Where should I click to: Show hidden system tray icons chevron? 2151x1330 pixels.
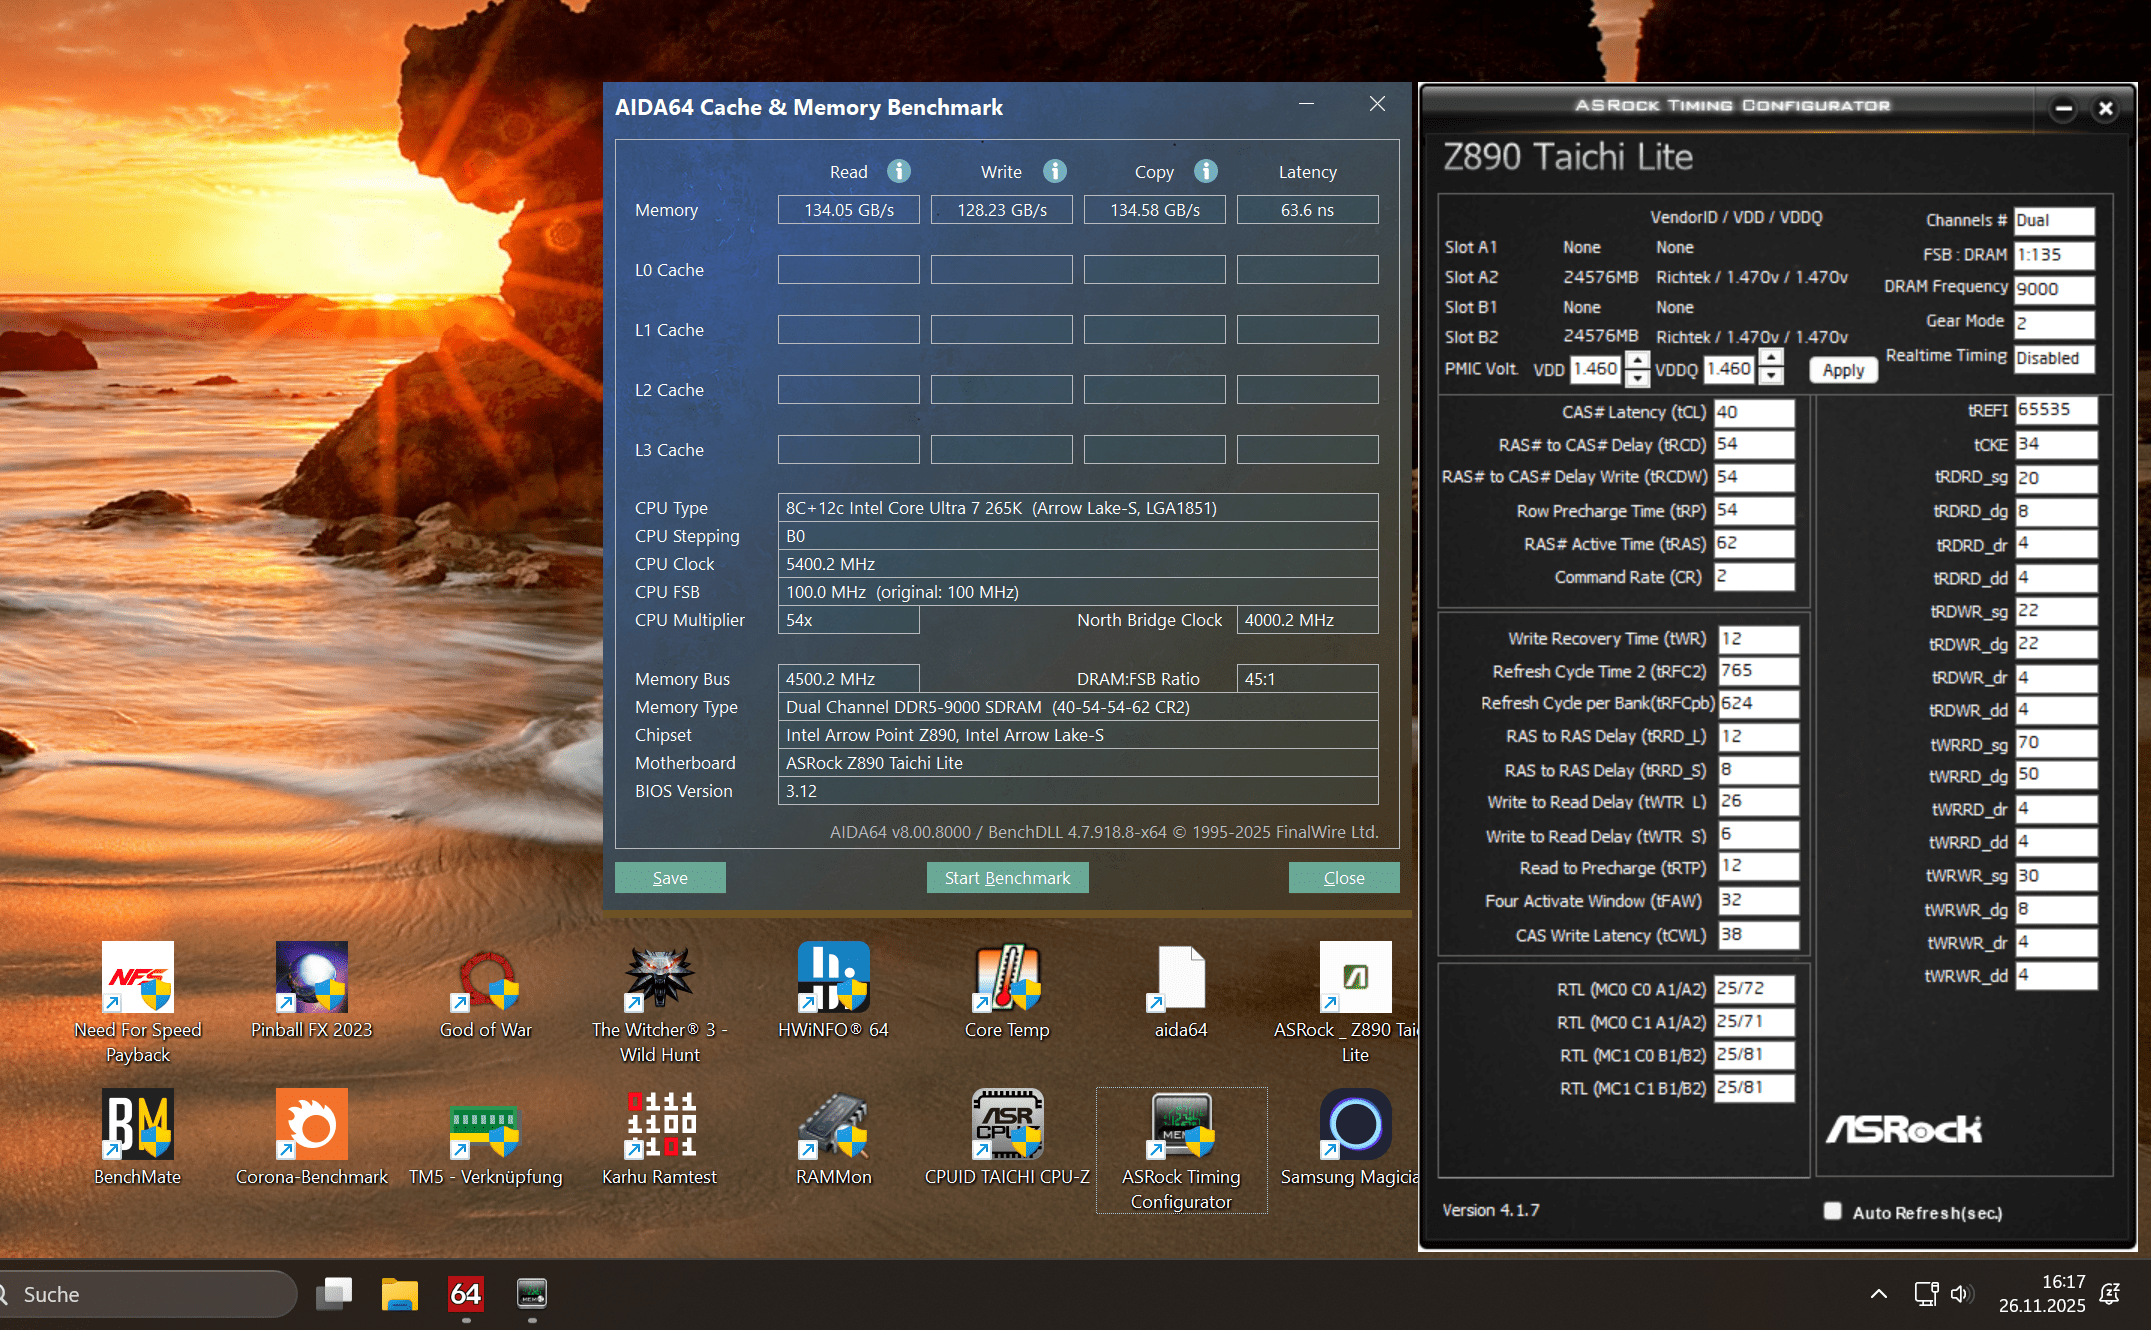[x=1879, y=1294]
